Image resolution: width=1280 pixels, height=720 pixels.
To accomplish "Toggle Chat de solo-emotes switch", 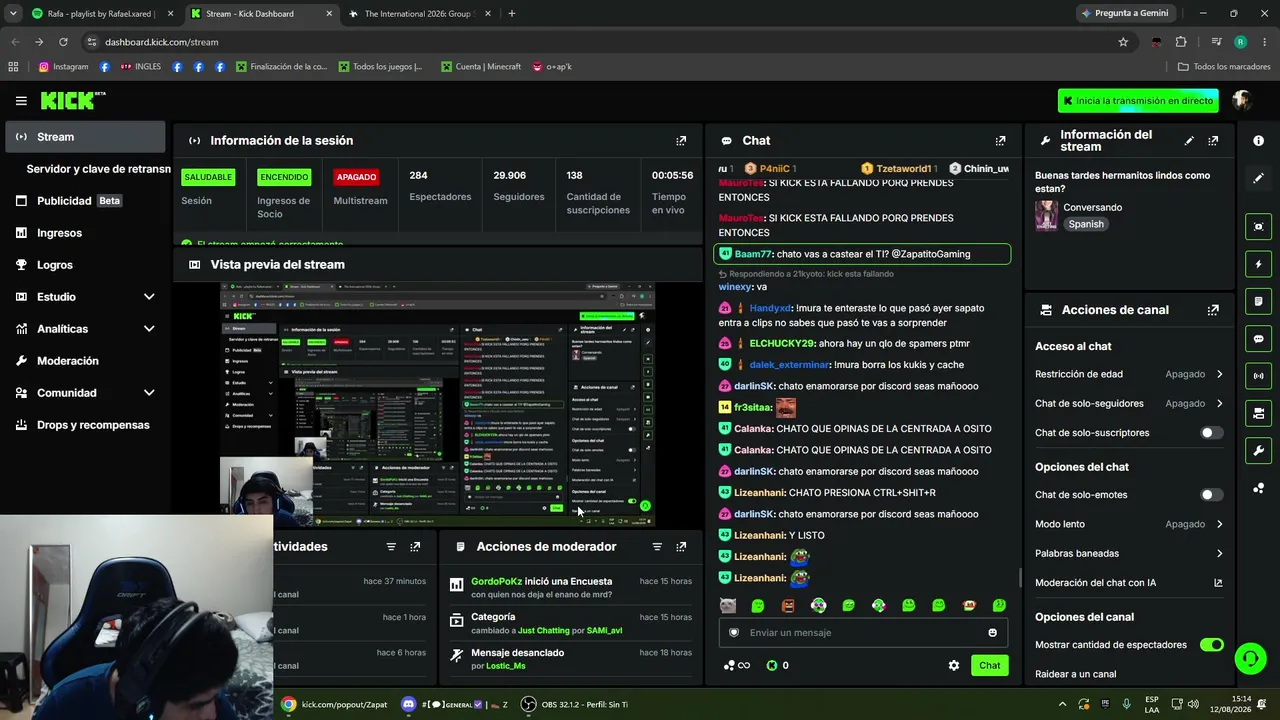I will point(1211,495).
